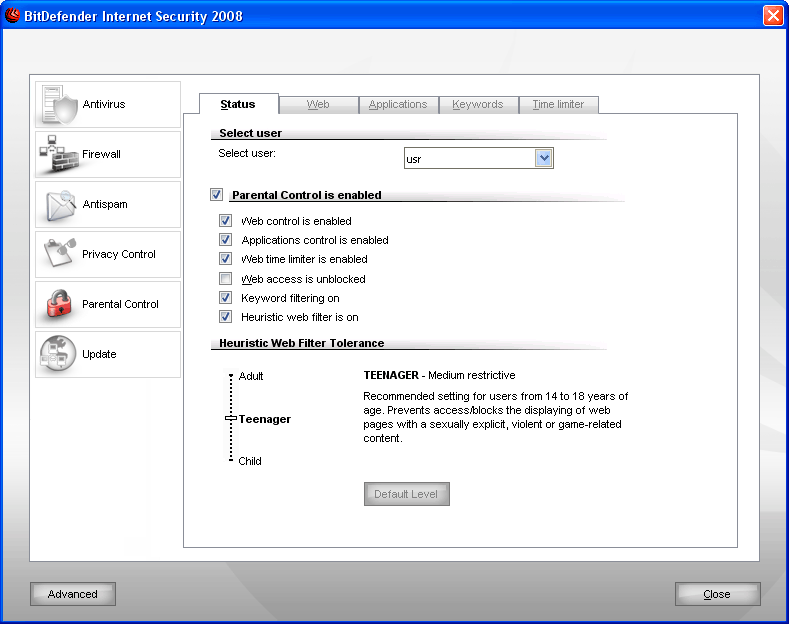
Task: Set tolerance slider to Adult level
Action: 231,375
